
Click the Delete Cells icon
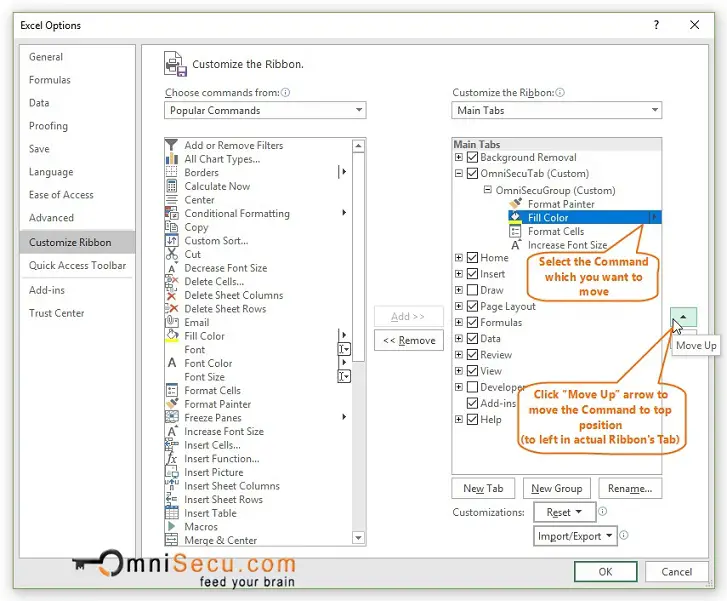172,281
